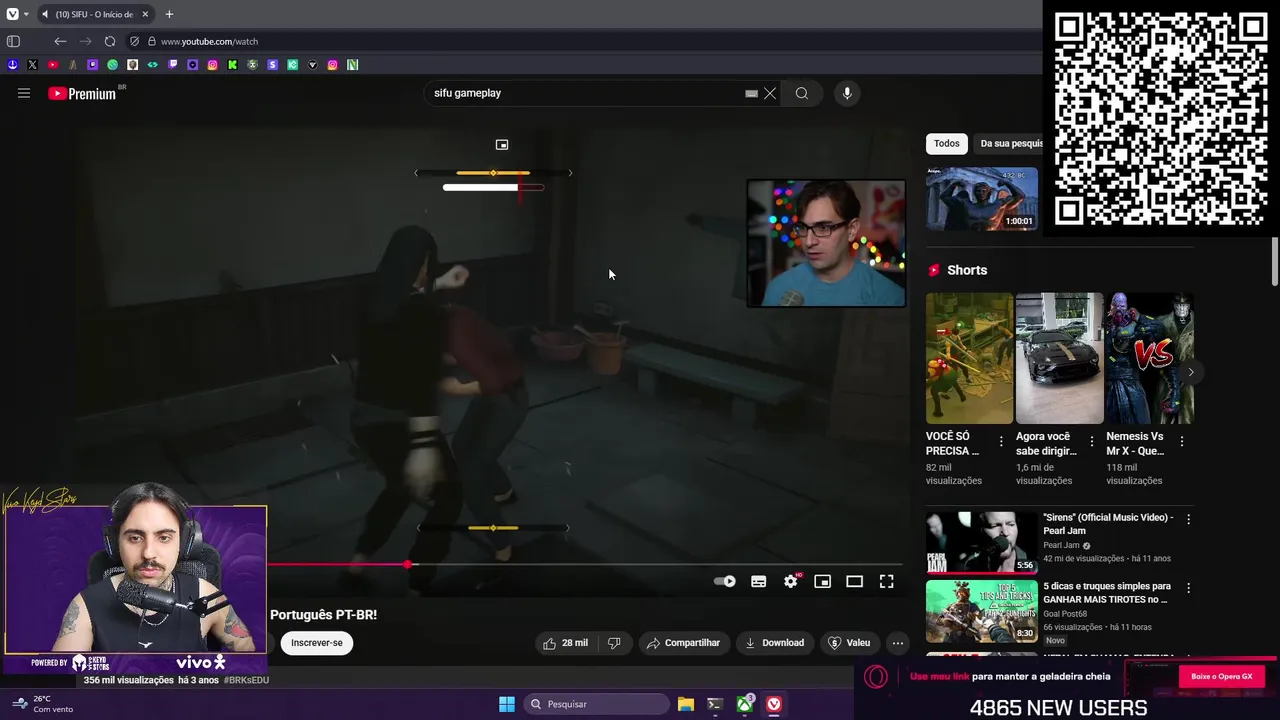Open video settings gear

pyautogui.click(x=791, y=581)
